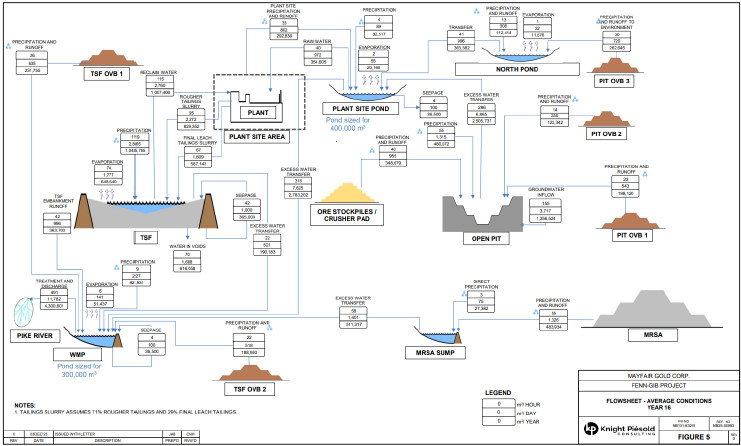Viewport: 741px width, 446px height.
Task: Click the Plant Site Pond basin graphic
Action: [x=368, y=92]
